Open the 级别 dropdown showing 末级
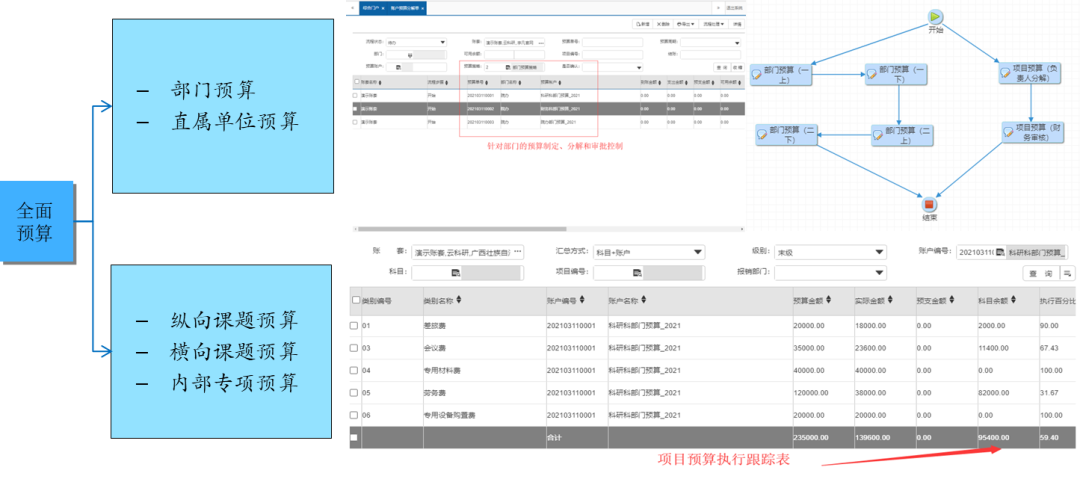 [830, 252]
